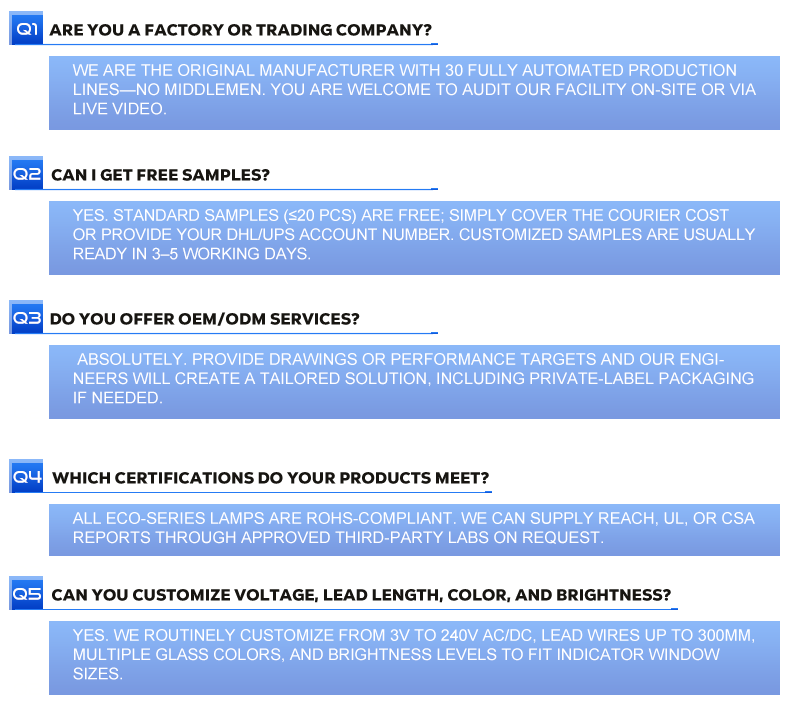This screenshot has height=720, width=790.
Task: Click the Q1 blue badge icon
Action: tap(26, 28)
